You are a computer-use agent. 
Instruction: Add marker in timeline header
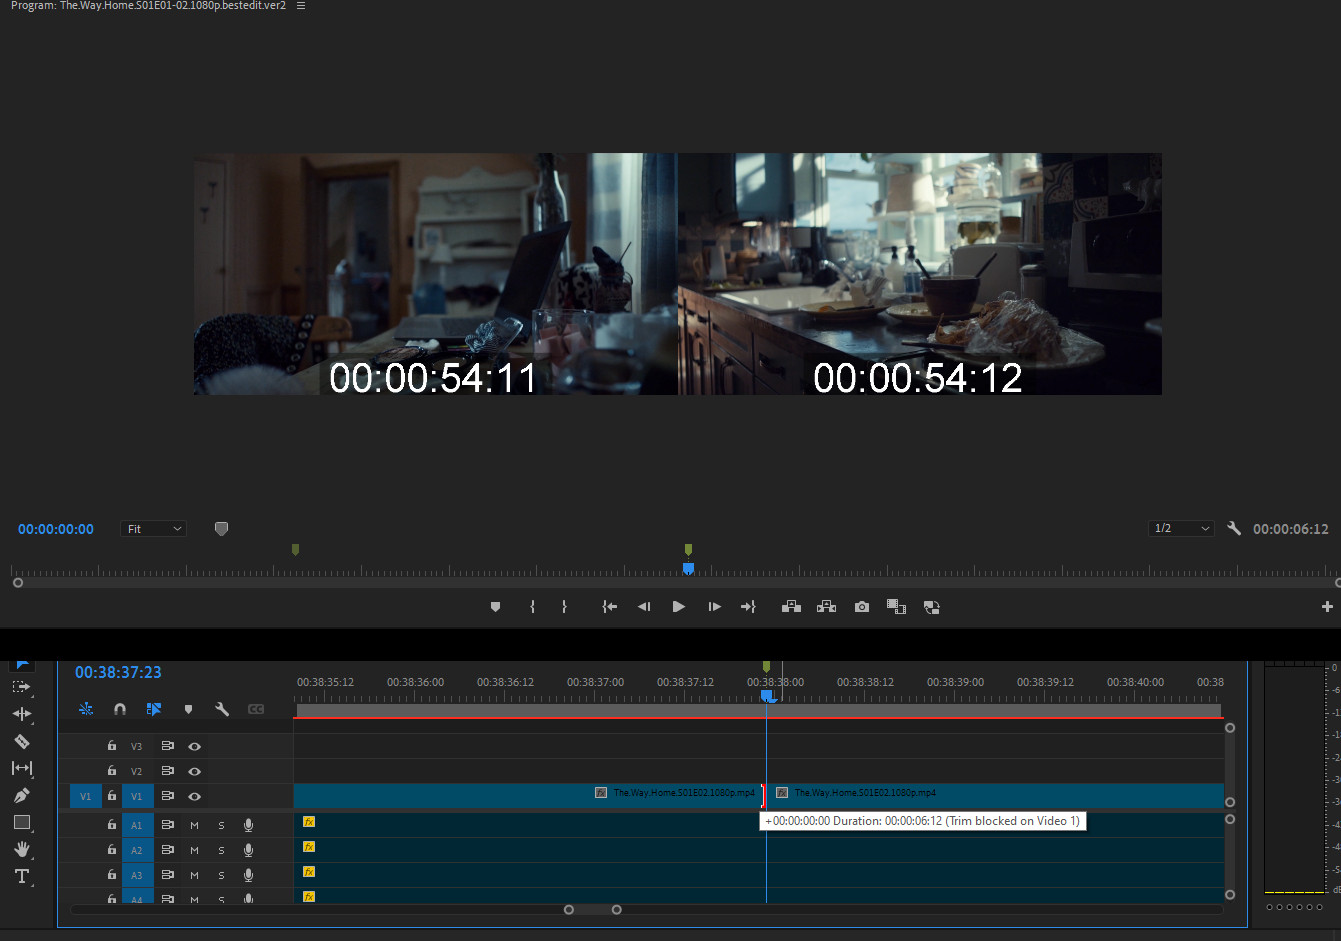188,709
